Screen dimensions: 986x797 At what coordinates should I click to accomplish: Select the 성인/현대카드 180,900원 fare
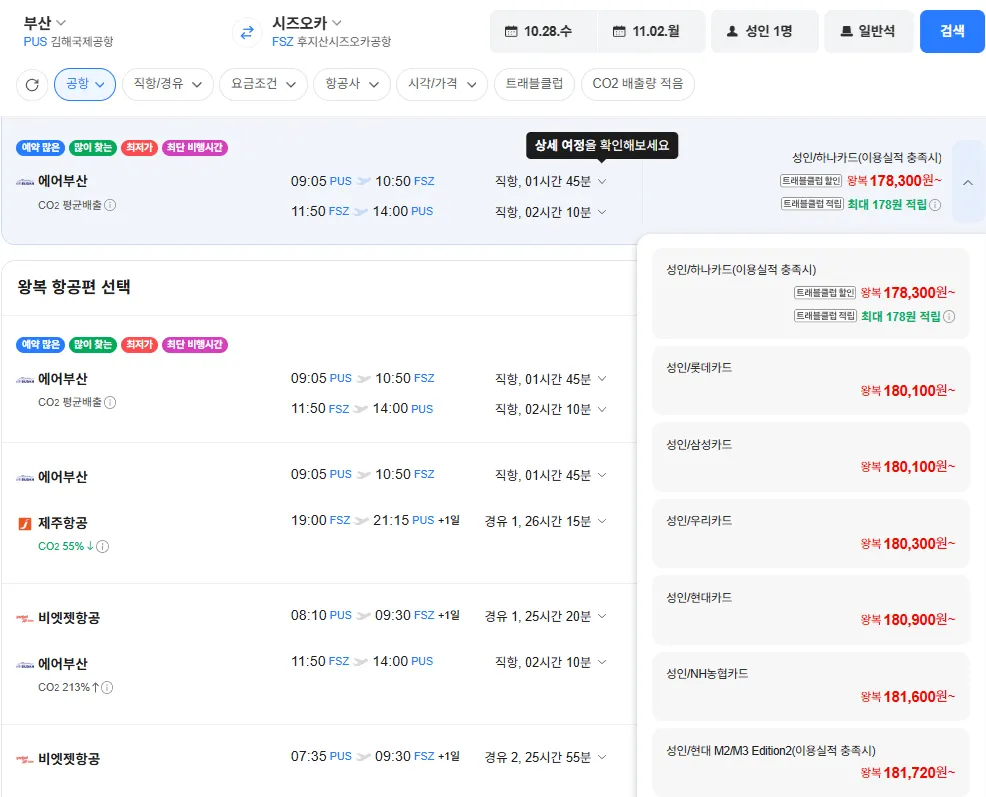point(811,610)
